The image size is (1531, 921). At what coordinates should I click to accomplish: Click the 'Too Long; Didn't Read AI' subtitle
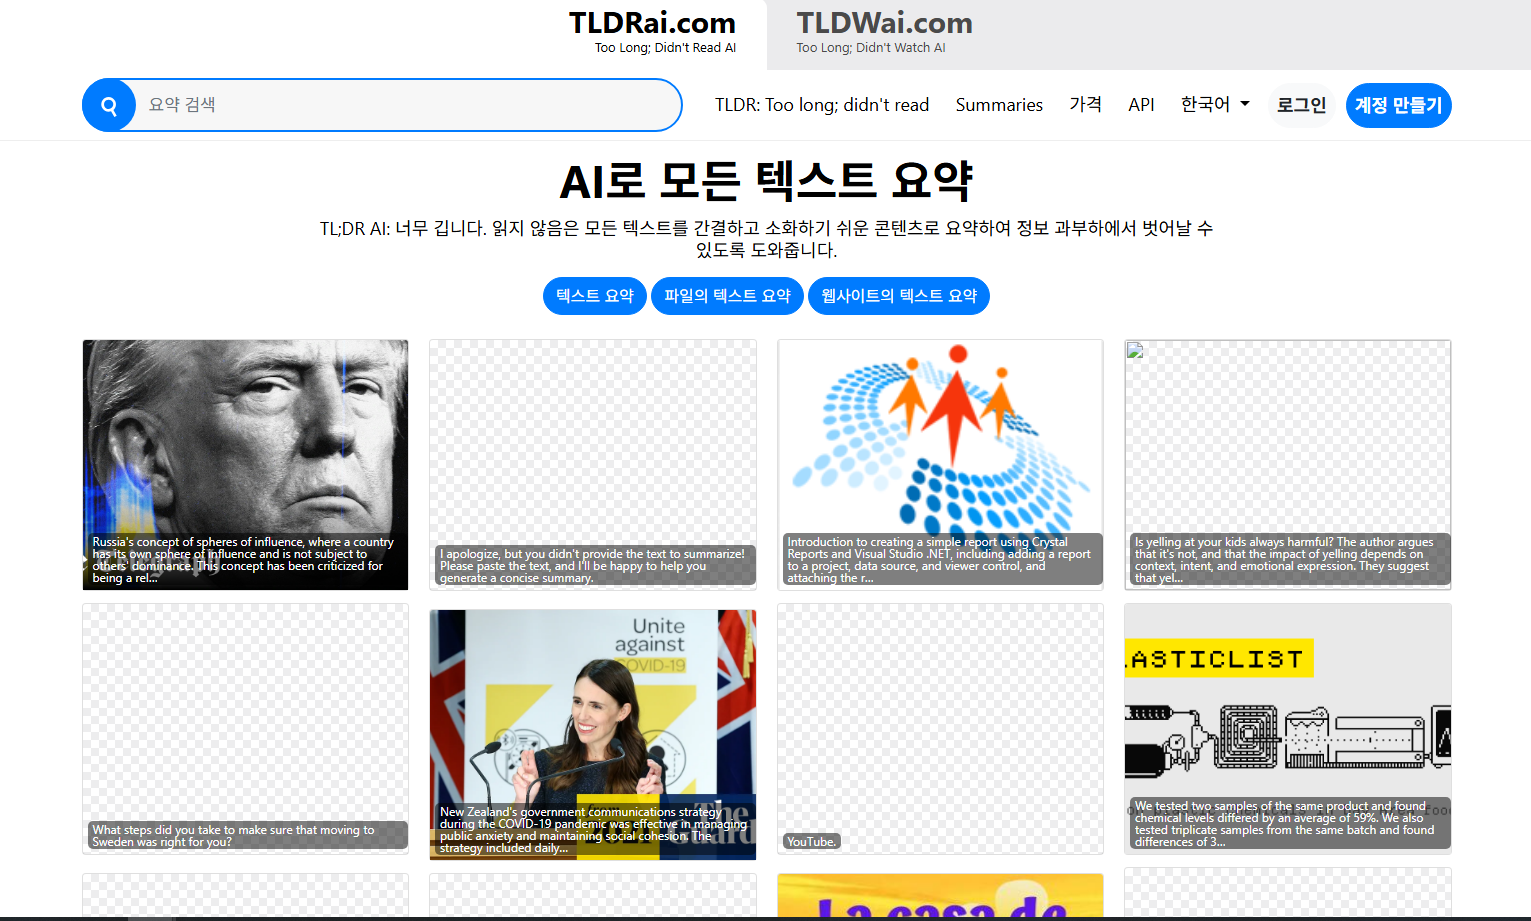point(665,48)
